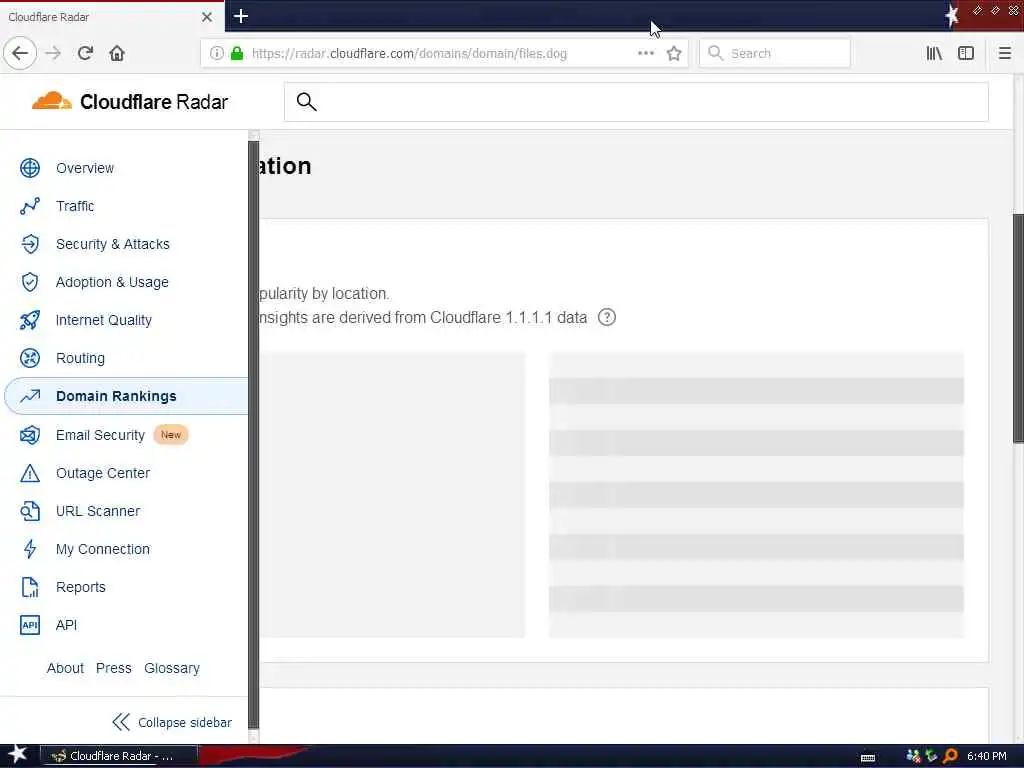The width and height of the screenshot is (1024, 768).
Task: Open page actions three-dots menu
Action: pos(646,54)
